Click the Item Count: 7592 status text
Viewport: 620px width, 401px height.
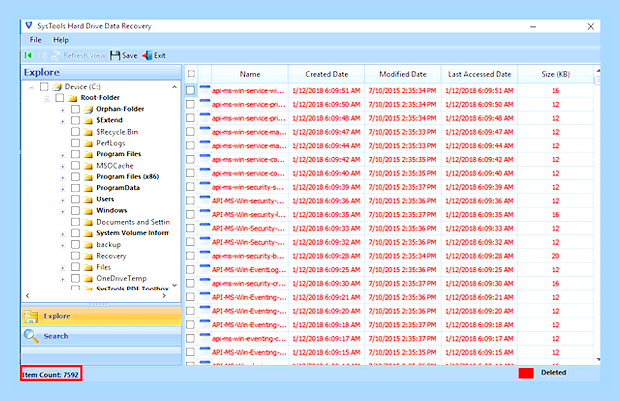[x=51, y=375]
